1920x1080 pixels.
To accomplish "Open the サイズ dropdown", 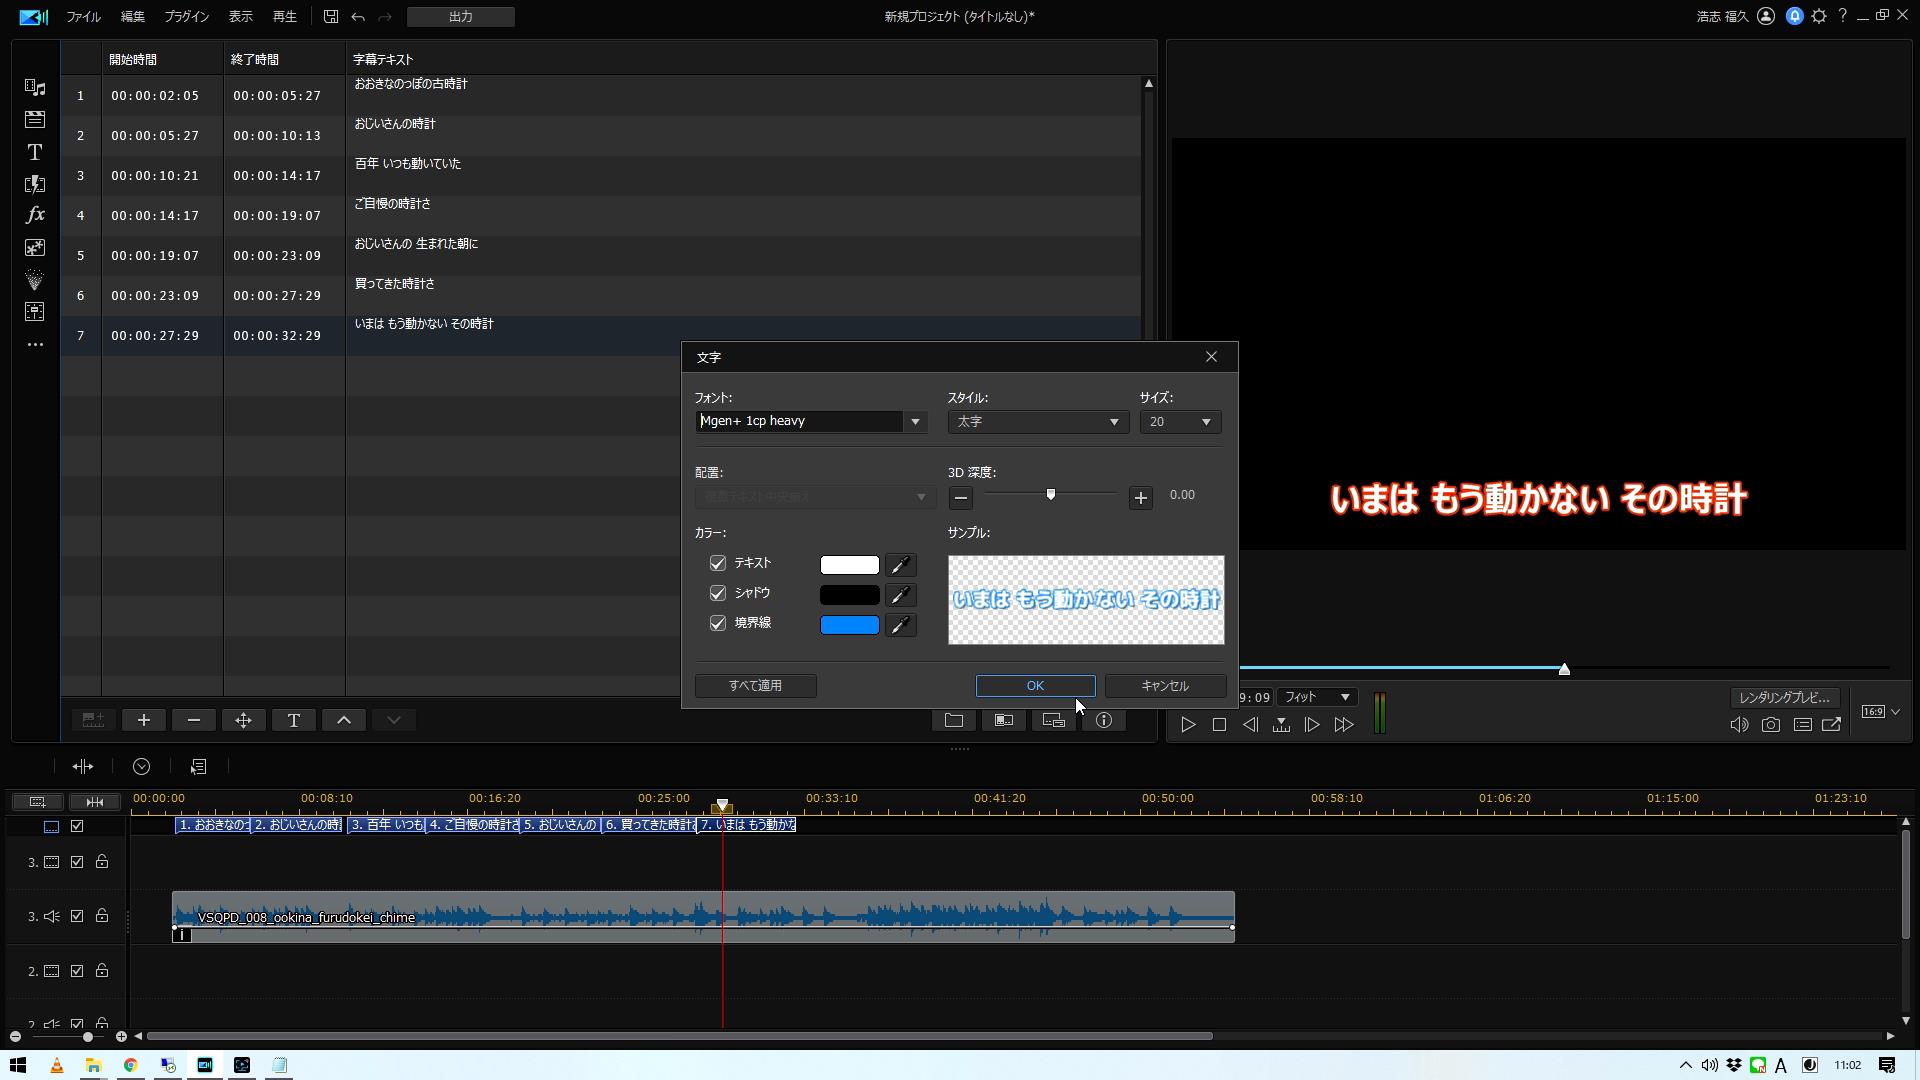I will (1205, 422).
